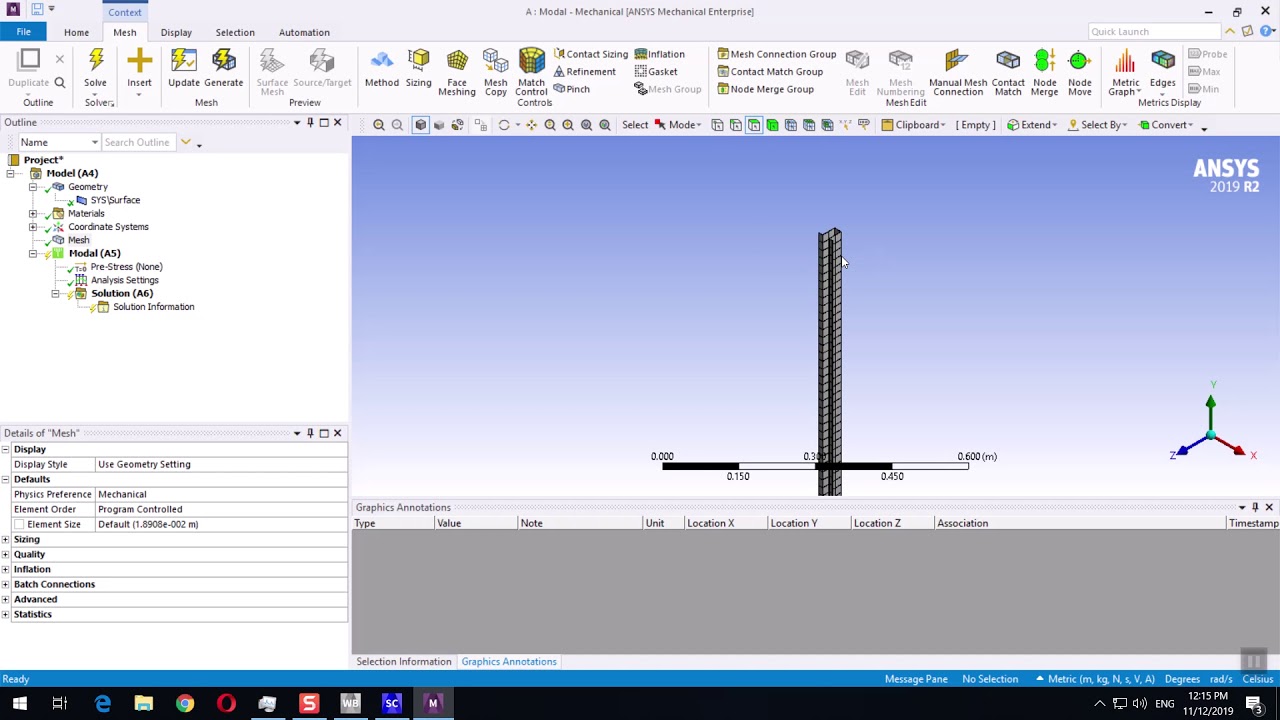Click the Match Control icon
The width and height of the screenshot is (1280, 720).
[532, 62]
